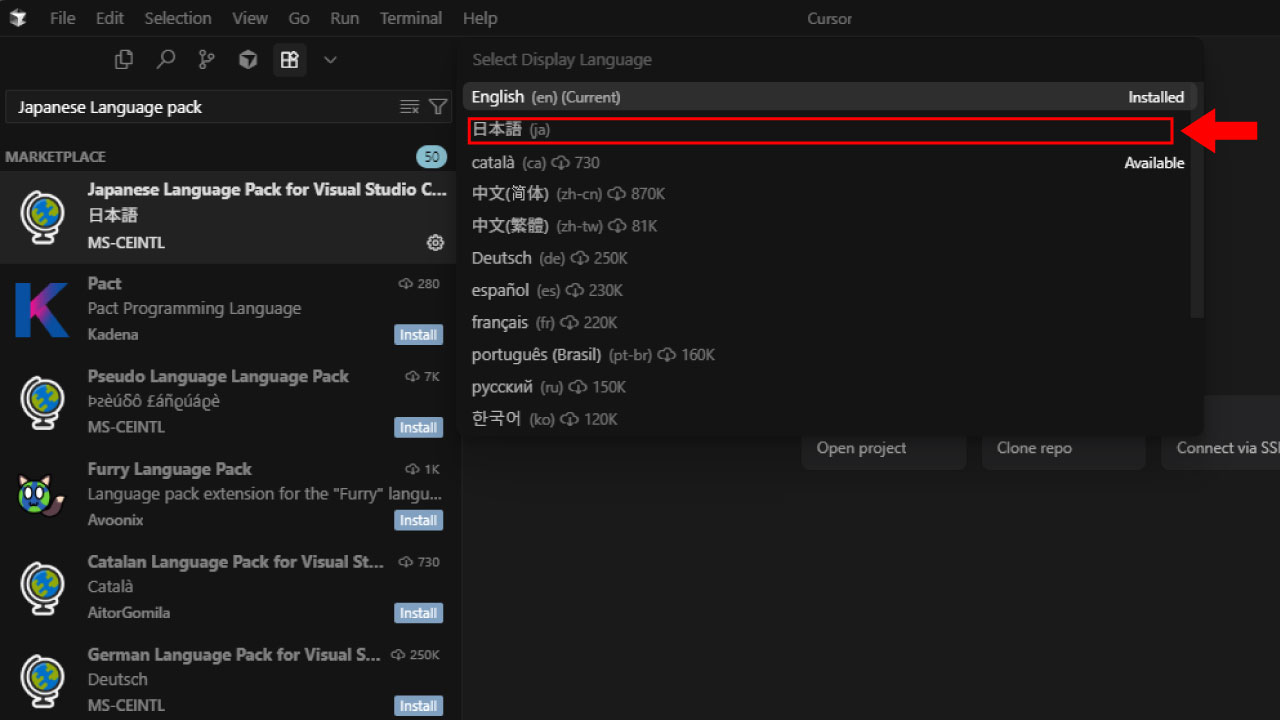Click the Furry Language Pack cat icon
This screenshot has width=1280, height=720.
[42, 494]
